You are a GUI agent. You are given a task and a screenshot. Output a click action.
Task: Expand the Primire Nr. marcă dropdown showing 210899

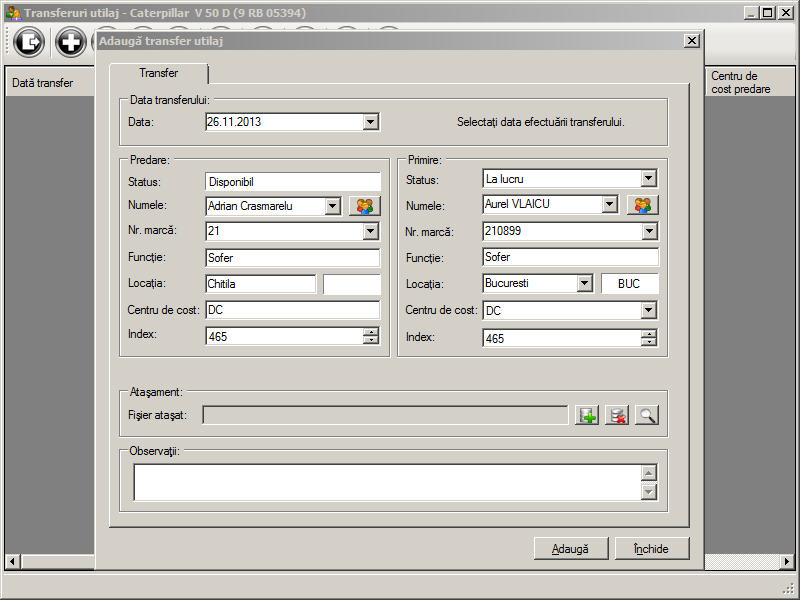(x=648, y=231)
